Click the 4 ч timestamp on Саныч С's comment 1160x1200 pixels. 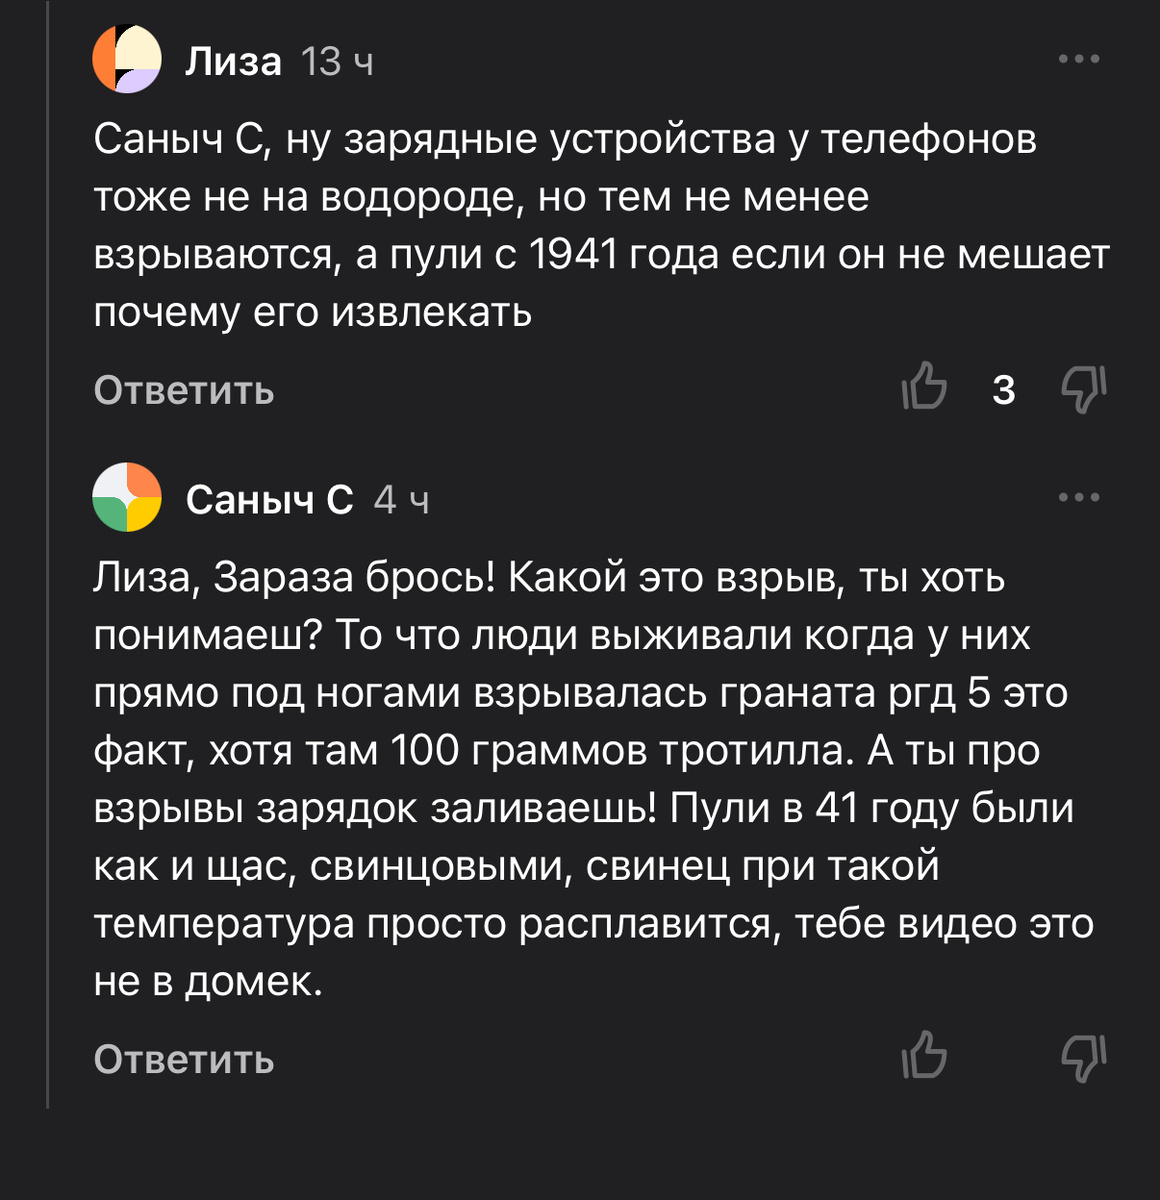pyautogui.click(x=402, y=498)
